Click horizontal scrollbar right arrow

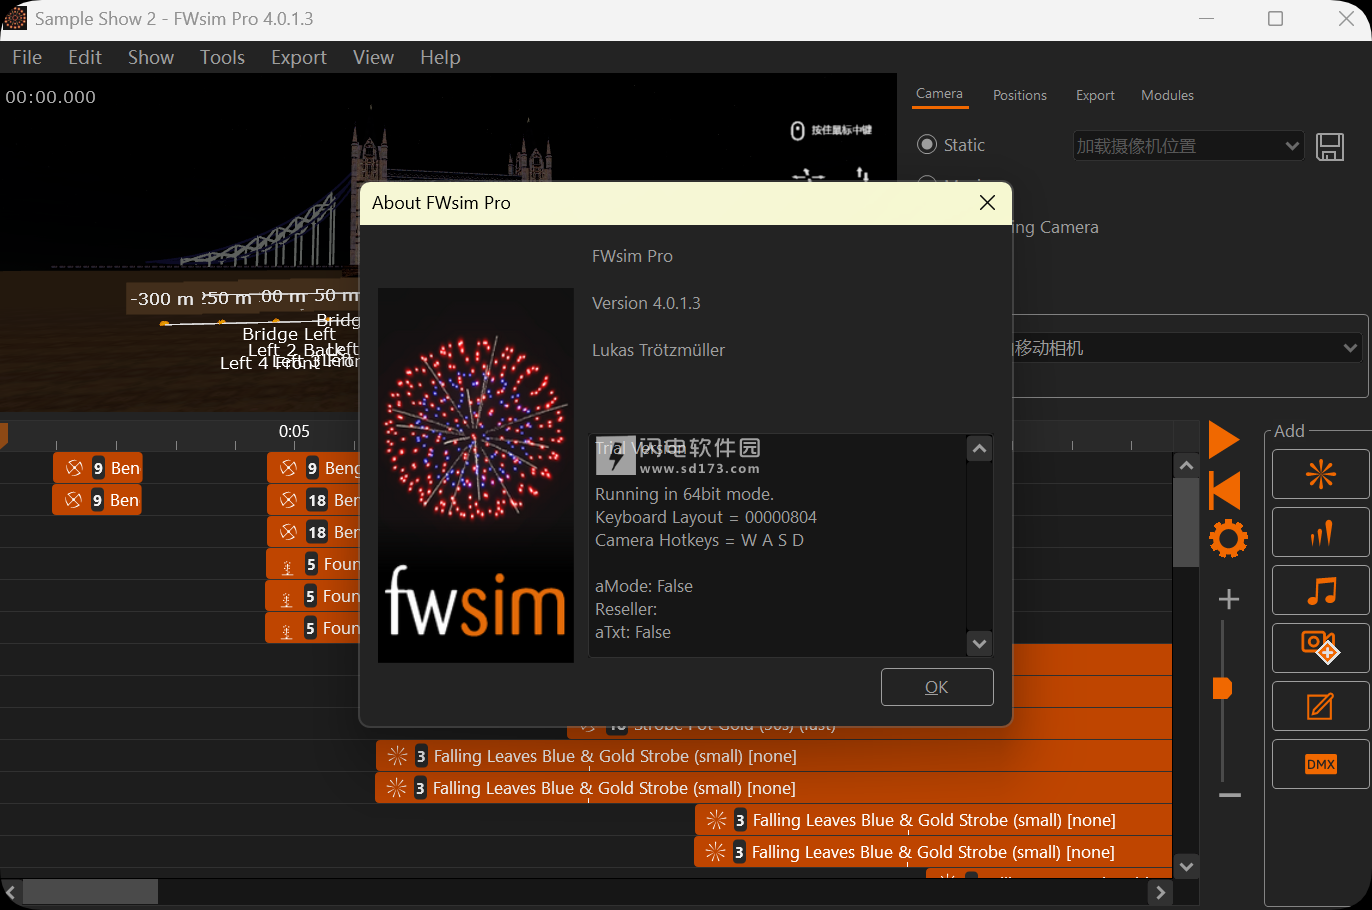pos(1160,892)
